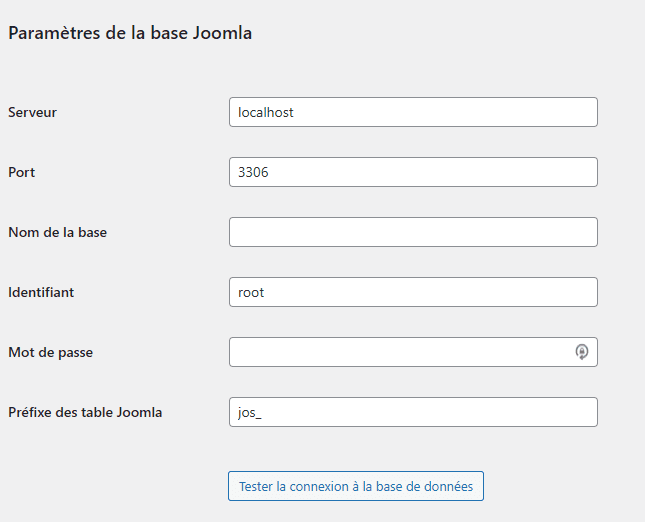Click the 'Paramètres de la base Joomla' heading
Image resolution: width=645 pixels, height=522 pixels.
[x=130, y=33]
